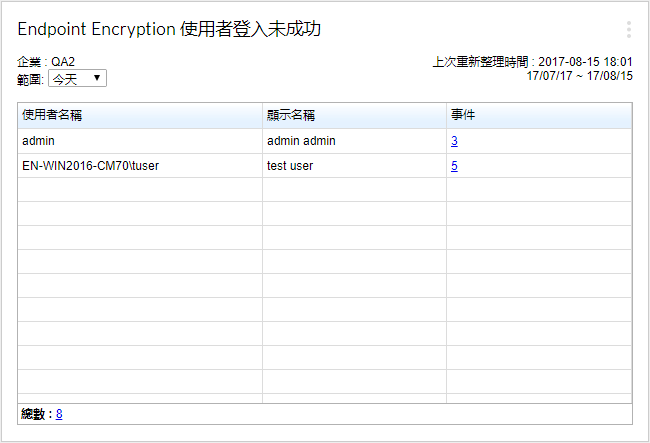Click the 使用者名稱 column header
This screenshot has width=650, height=443.
pyautogui.click(x=52, y=116)
